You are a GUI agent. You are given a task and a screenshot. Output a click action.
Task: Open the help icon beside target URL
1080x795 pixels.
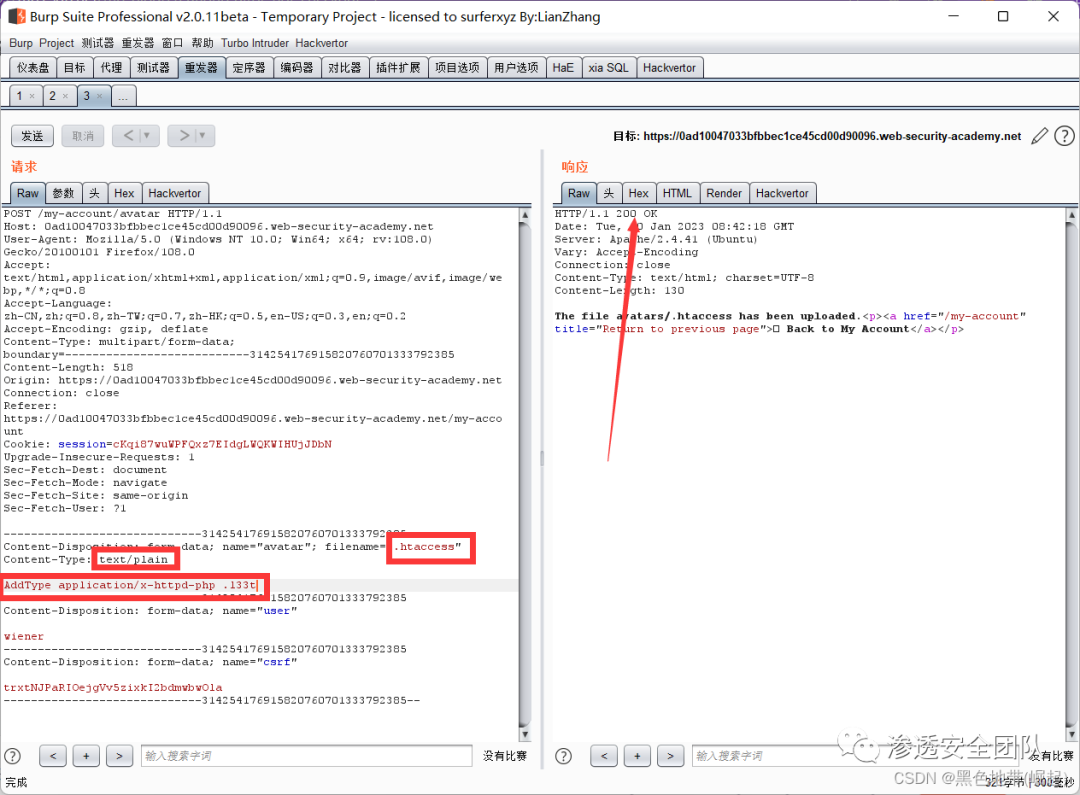coord(1064,136)
